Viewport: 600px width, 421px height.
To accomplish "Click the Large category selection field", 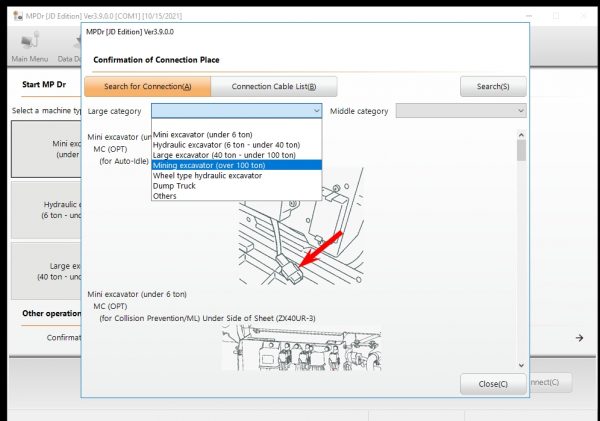I will [x=236, y=111].
